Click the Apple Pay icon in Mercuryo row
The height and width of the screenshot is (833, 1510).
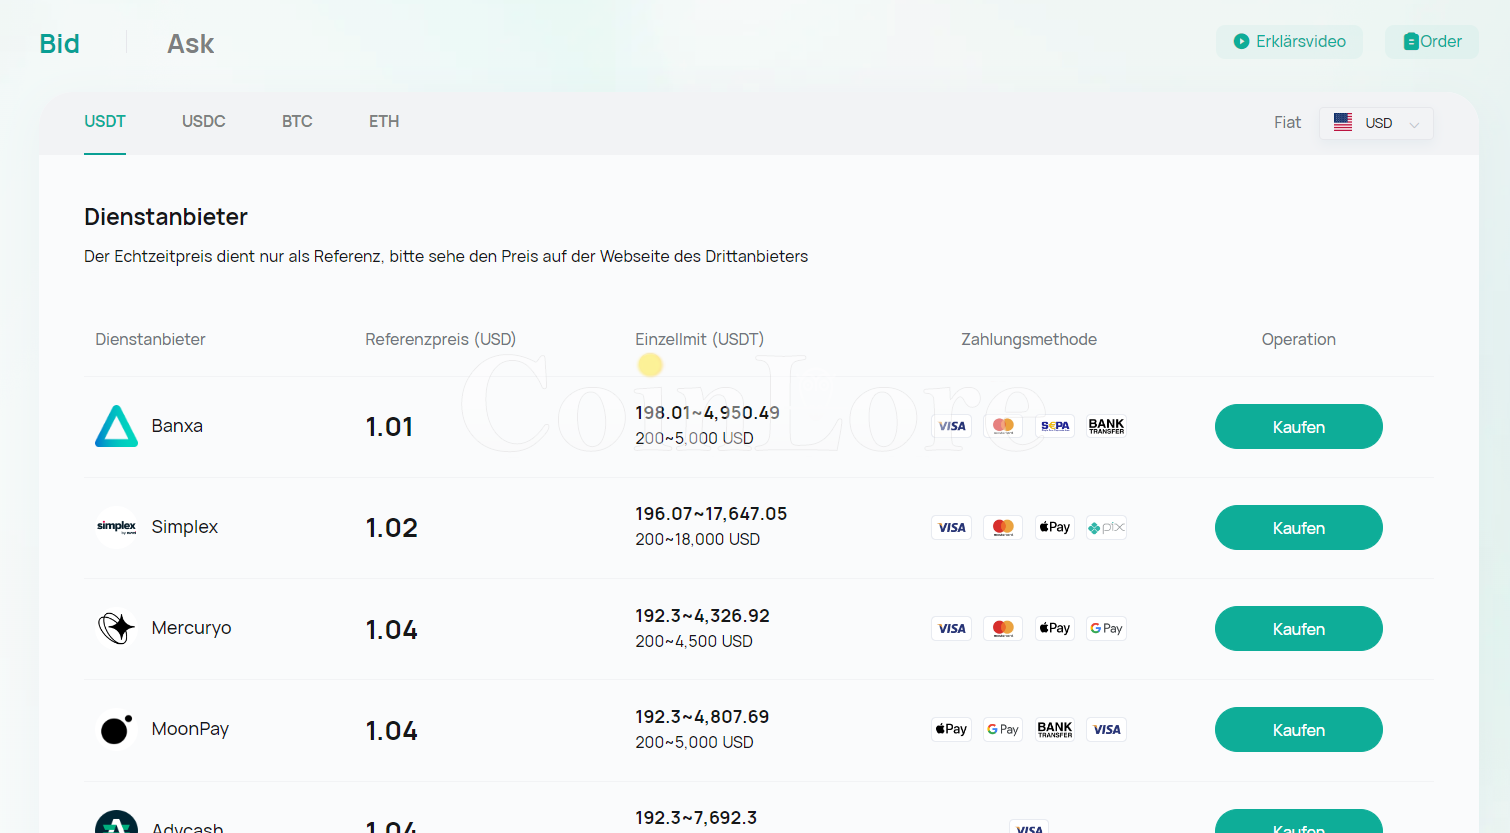[1055, 628]
